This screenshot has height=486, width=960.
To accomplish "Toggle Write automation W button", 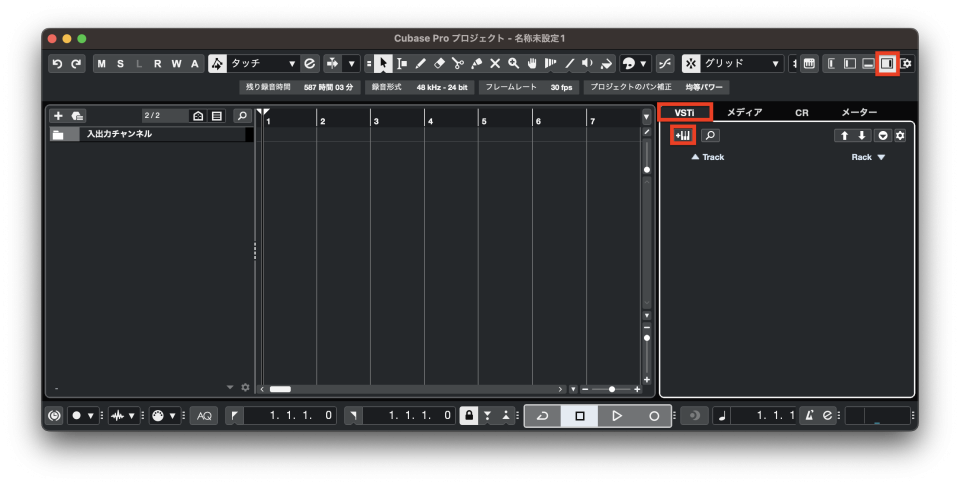I will pos(176,64).
